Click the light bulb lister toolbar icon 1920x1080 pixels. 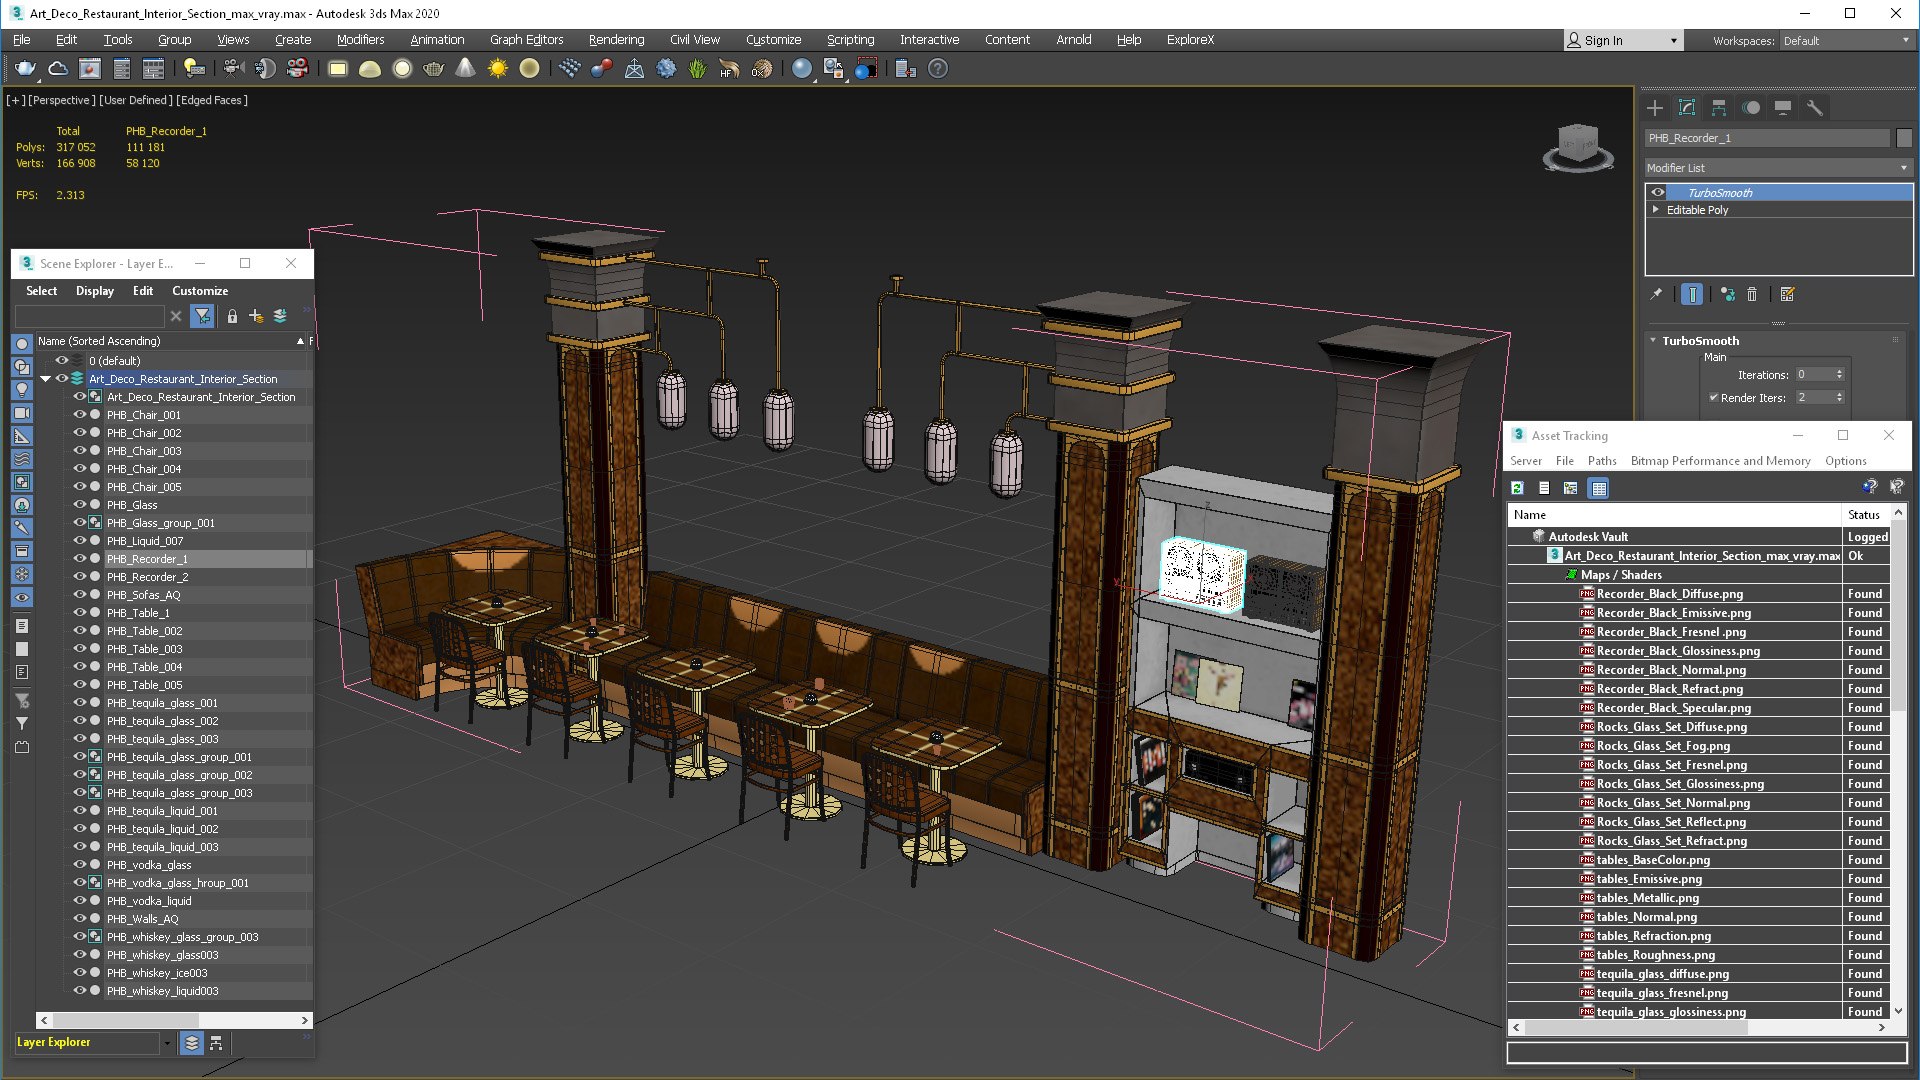[194, 69]
